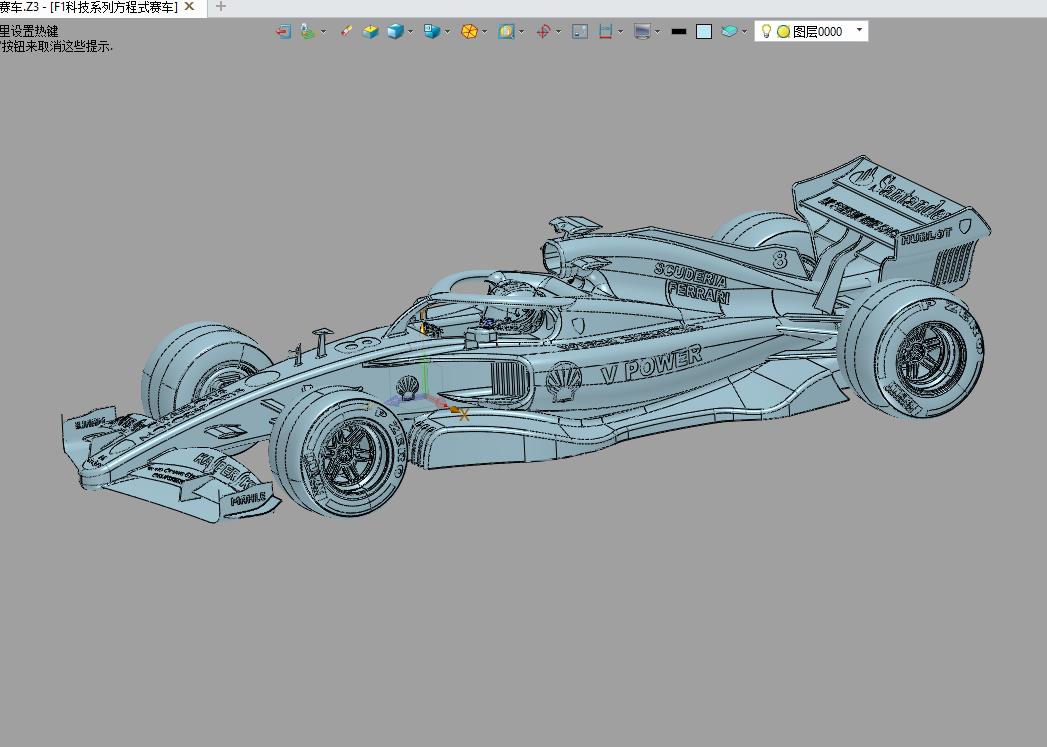Screen dimensions: 1047x747
Task: Open the 图层0000 layer dropdown
Action: coord(859,31)
